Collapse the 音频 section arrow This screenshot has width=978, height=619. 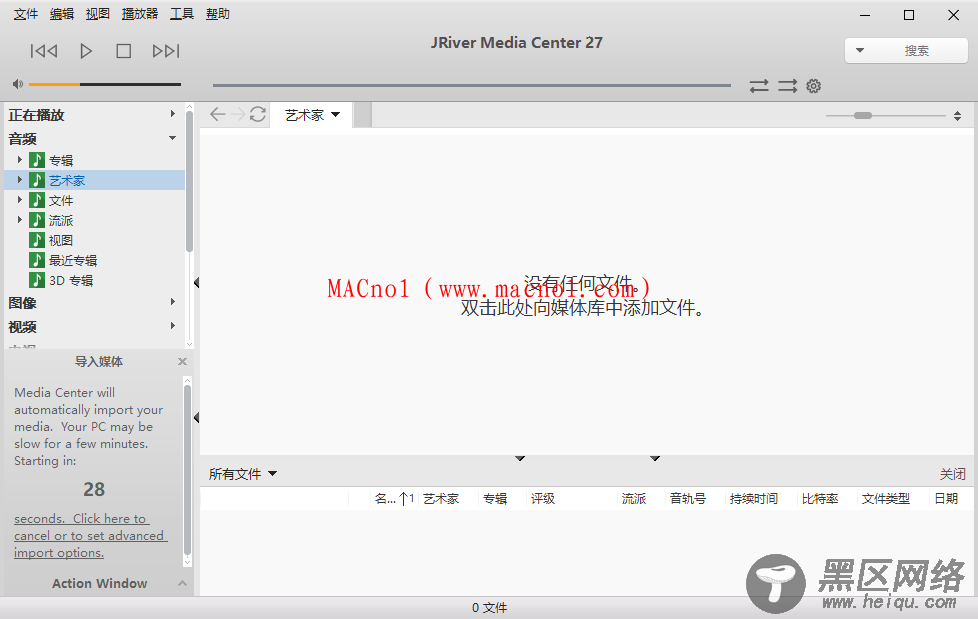click(x=172, y=138)
